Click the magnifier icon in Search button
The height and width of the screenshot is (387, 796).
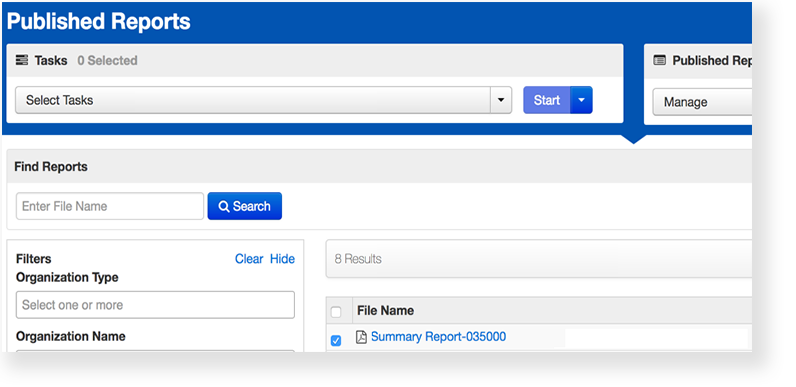tap(224, 206)
